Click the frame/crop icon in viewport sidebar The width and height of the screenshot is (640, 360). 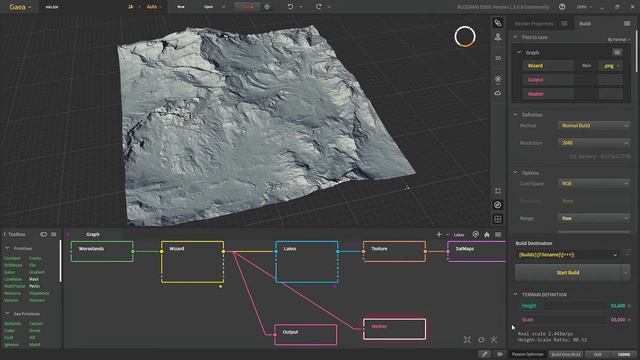(x=498, y=191)
